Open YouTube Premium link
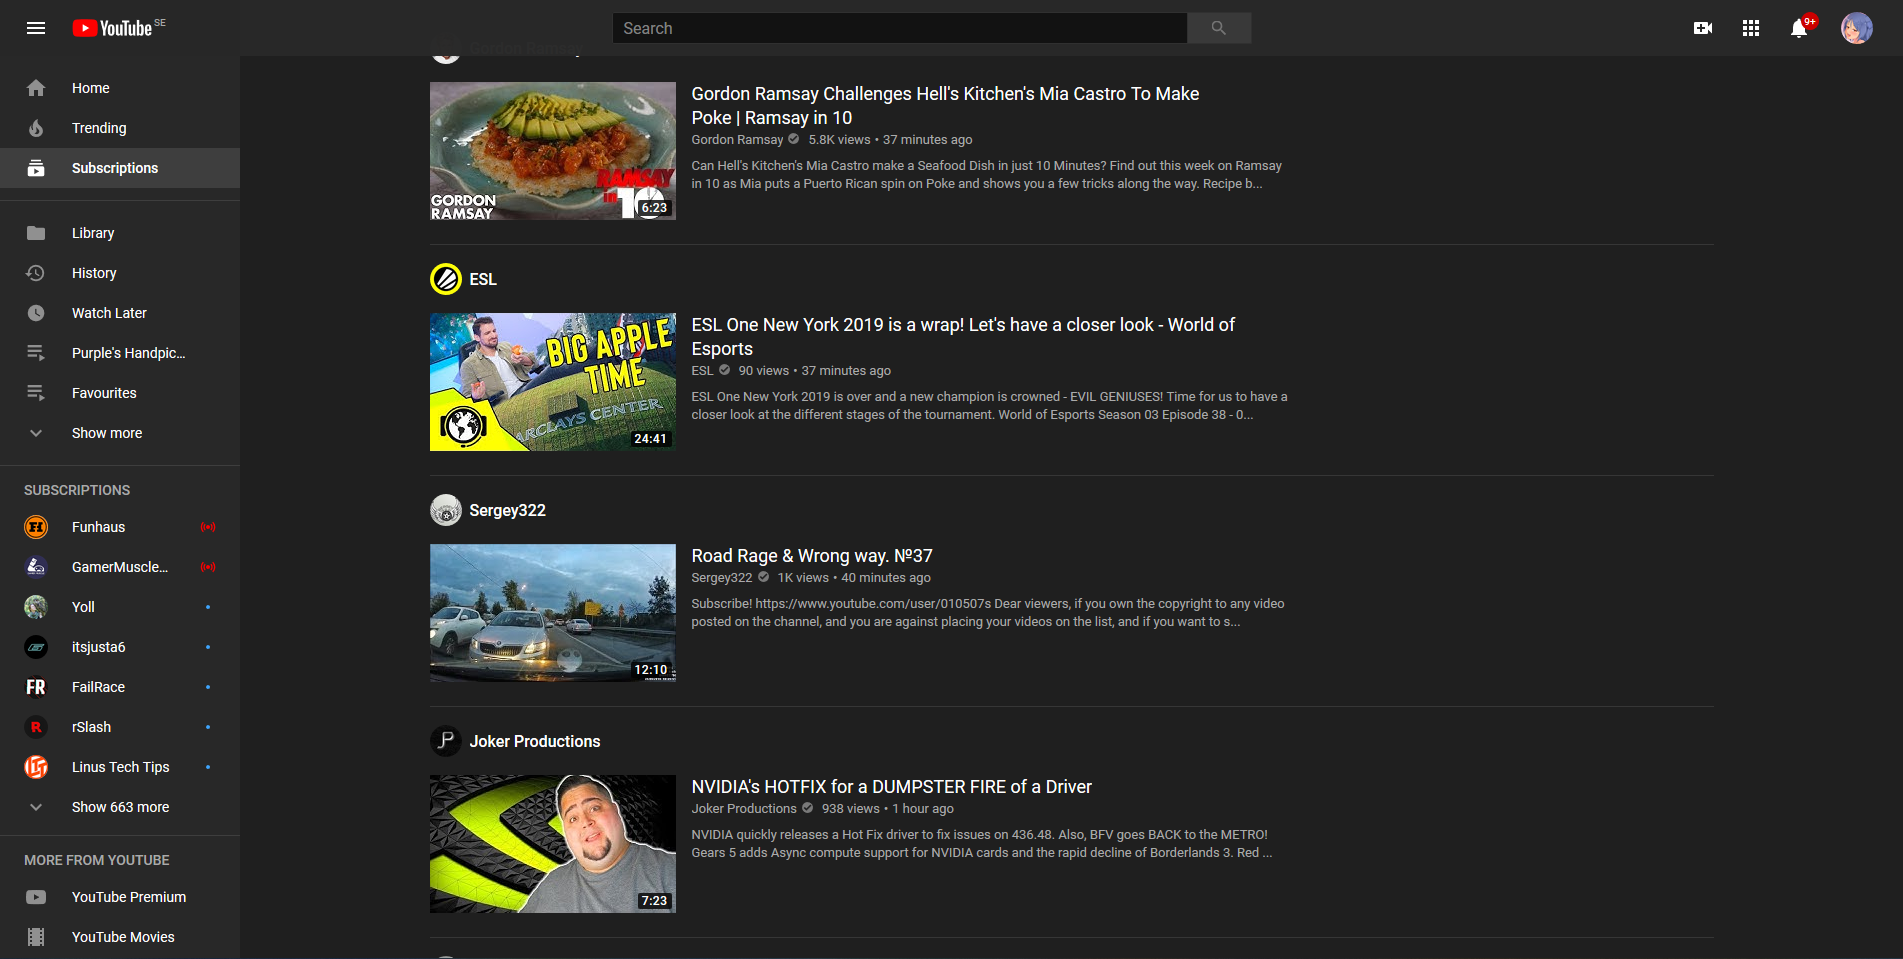This screenshot has height=959, width=1903. click(120, 897)
